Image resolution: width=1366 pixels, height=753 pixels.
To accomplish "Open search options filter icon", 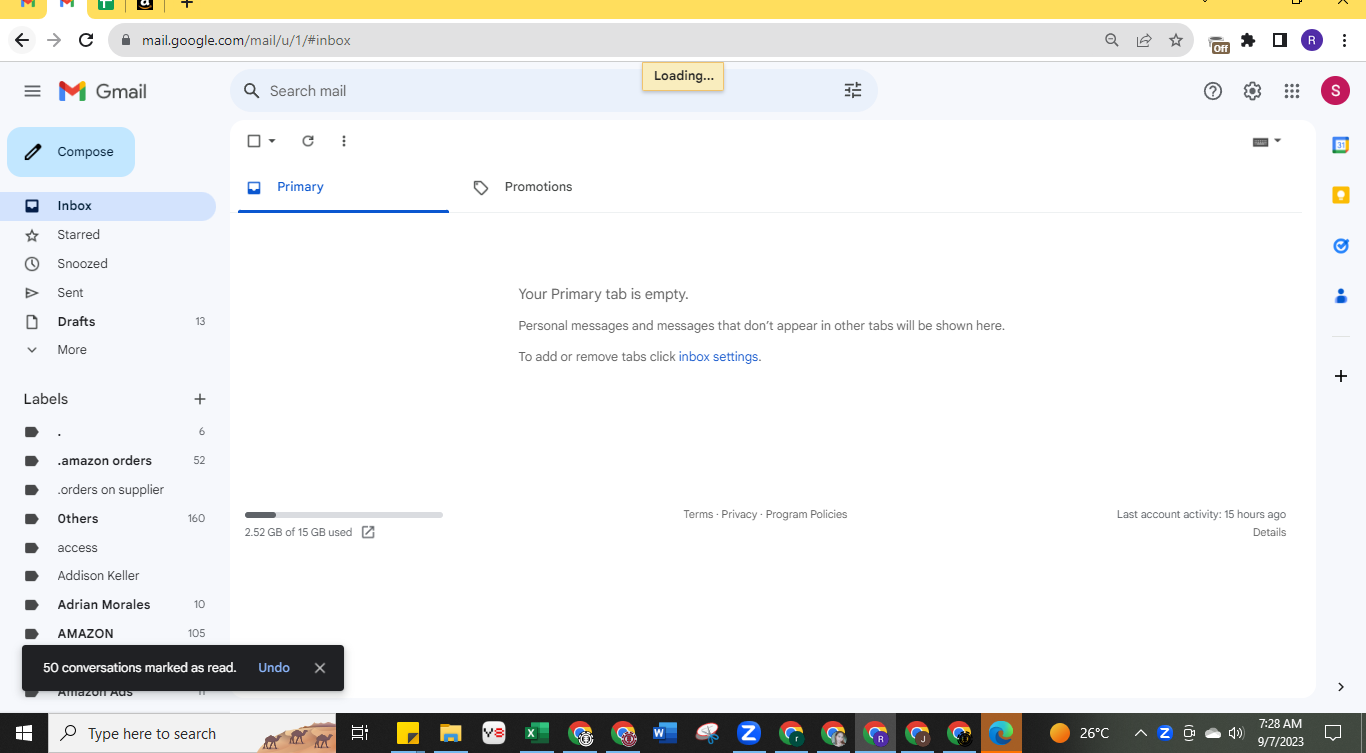I will click(853, 91).
